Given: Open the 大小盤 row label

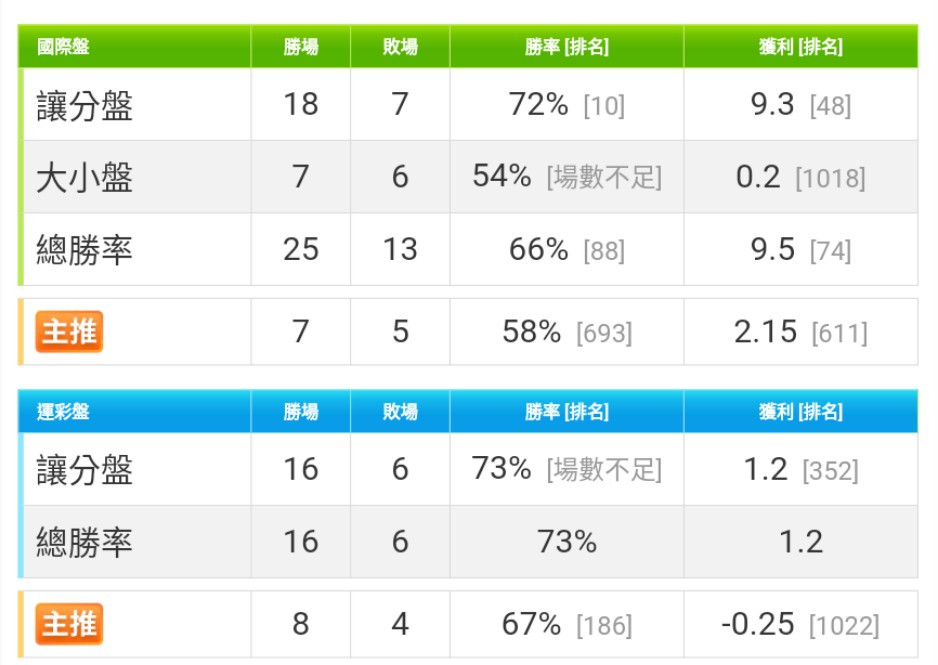Looking at the screenshot, I should click(84, 177).
